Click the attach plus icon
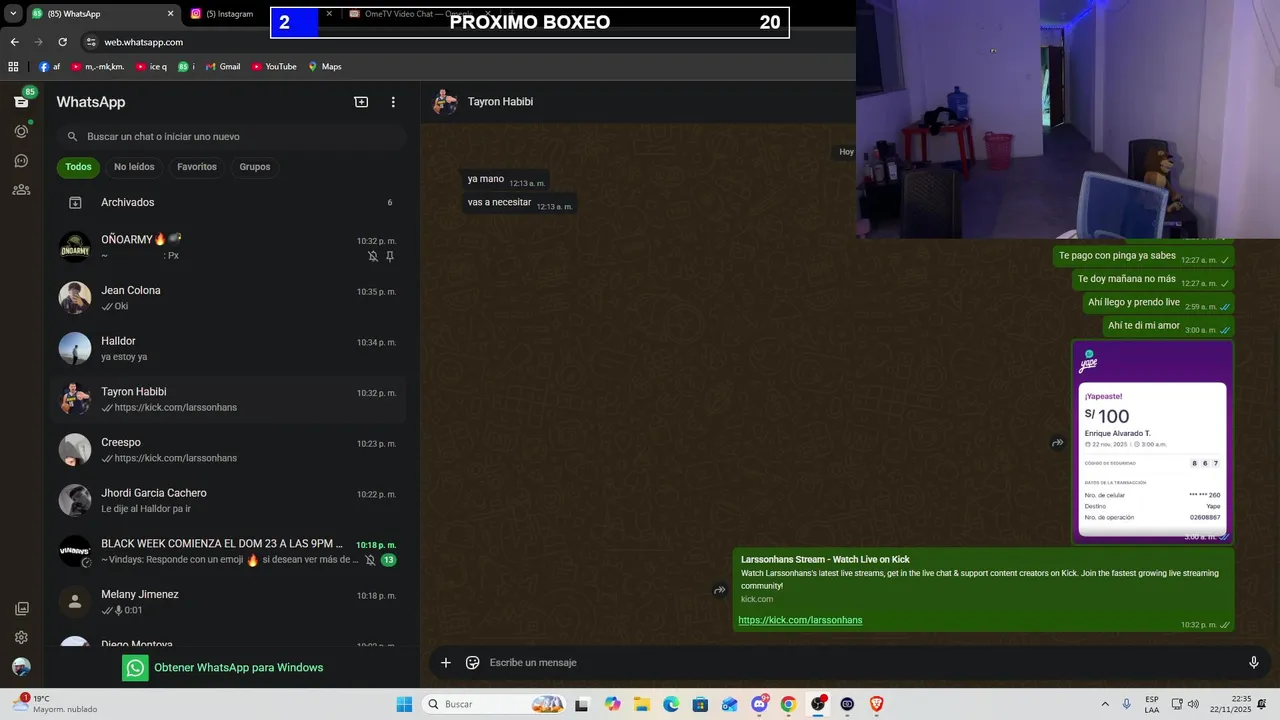Screen dimensions: 1280x720 pyautogui.click(x=446, y=662)
